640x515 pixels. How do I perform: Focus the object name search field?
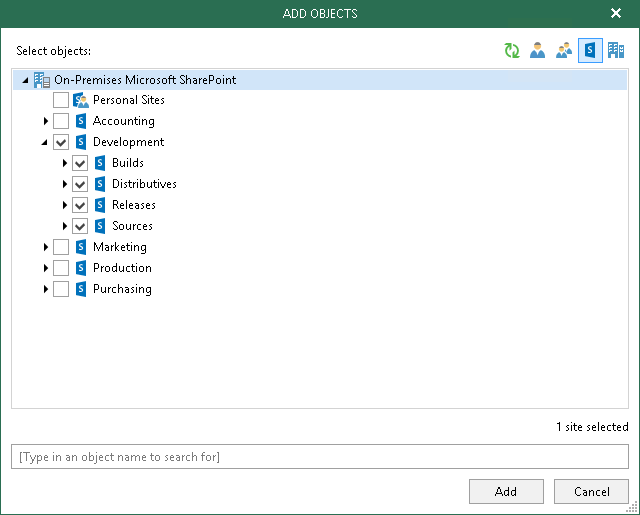tap(320, 457)
